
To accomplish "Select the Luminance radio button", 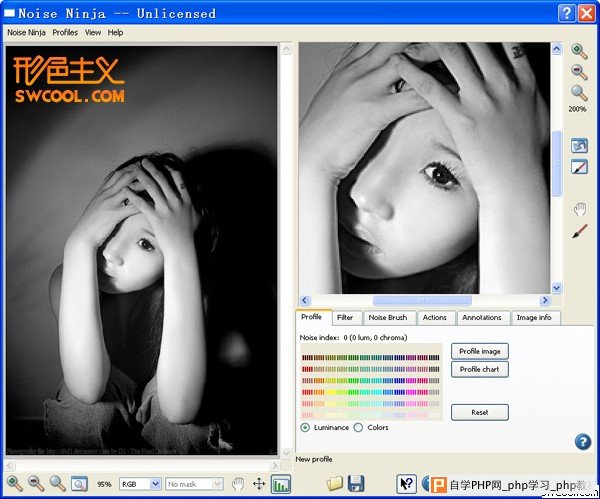I will coord(305,427).
